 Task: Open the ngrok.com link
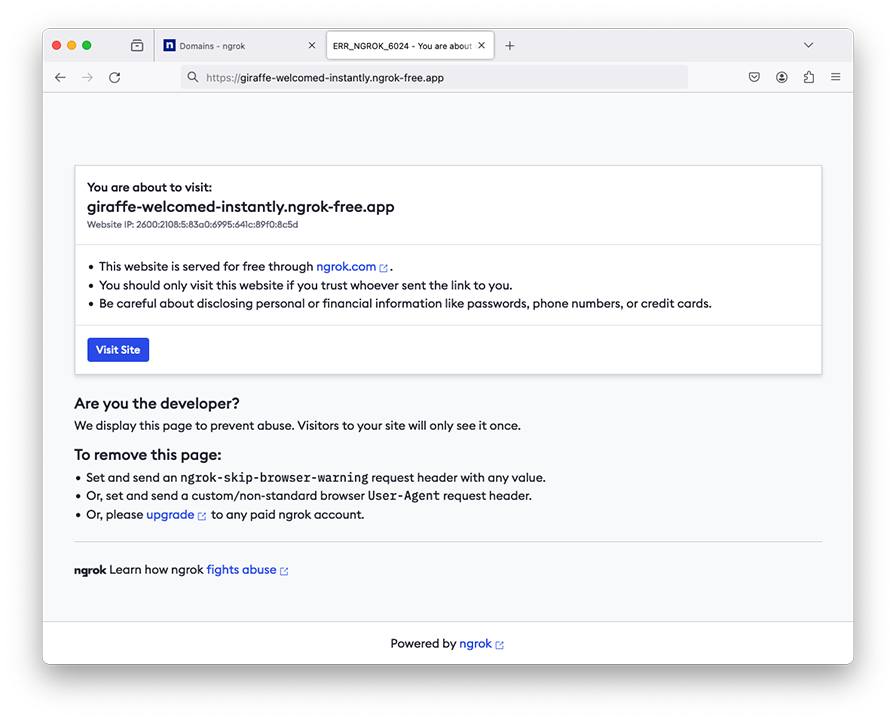(346, 266)
